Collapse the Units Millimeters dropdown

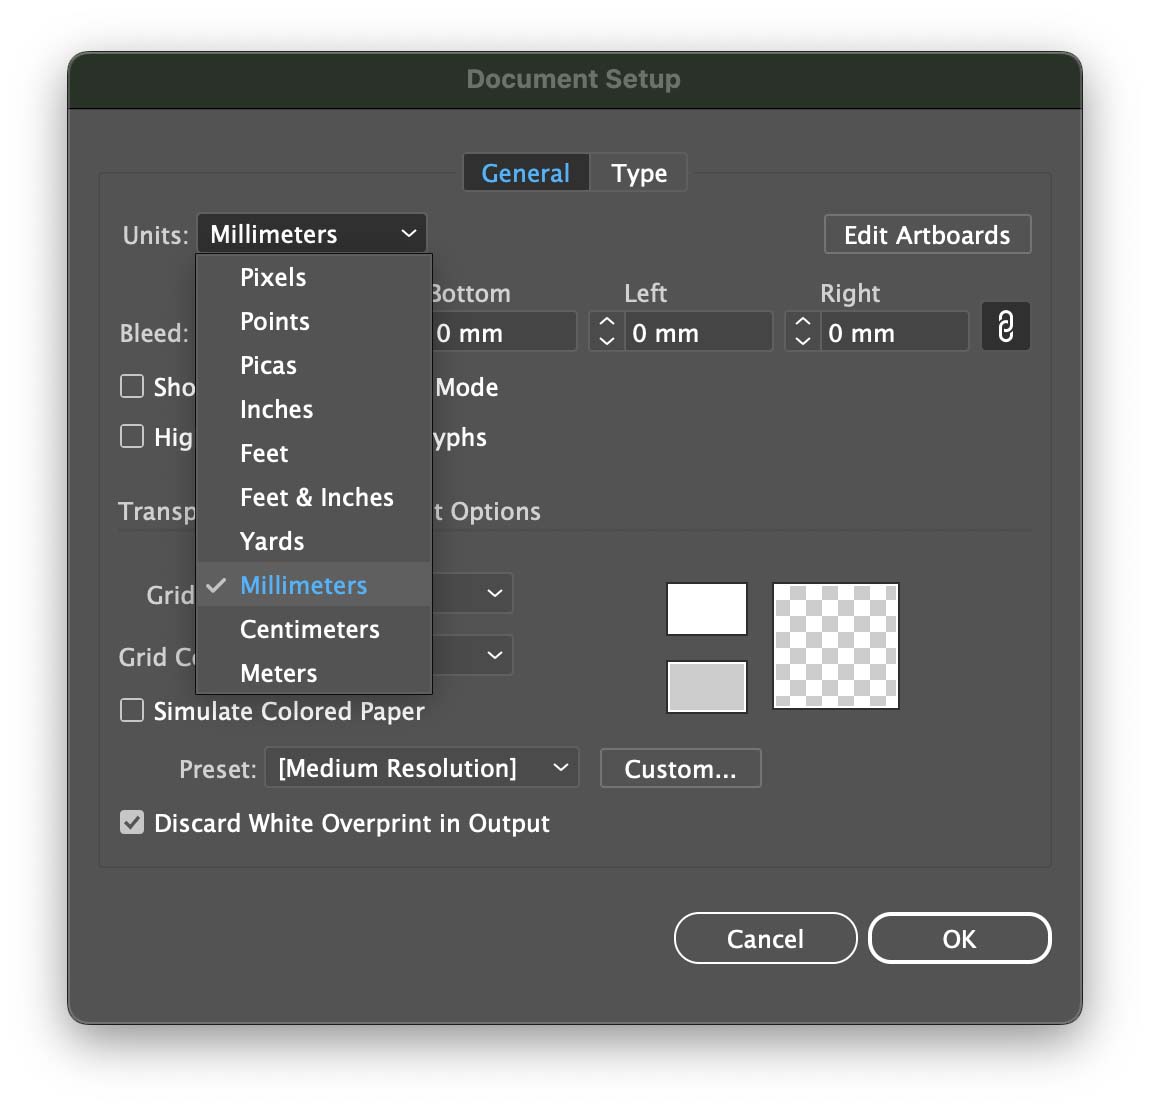pyautogui.click(x=312, y=234)
